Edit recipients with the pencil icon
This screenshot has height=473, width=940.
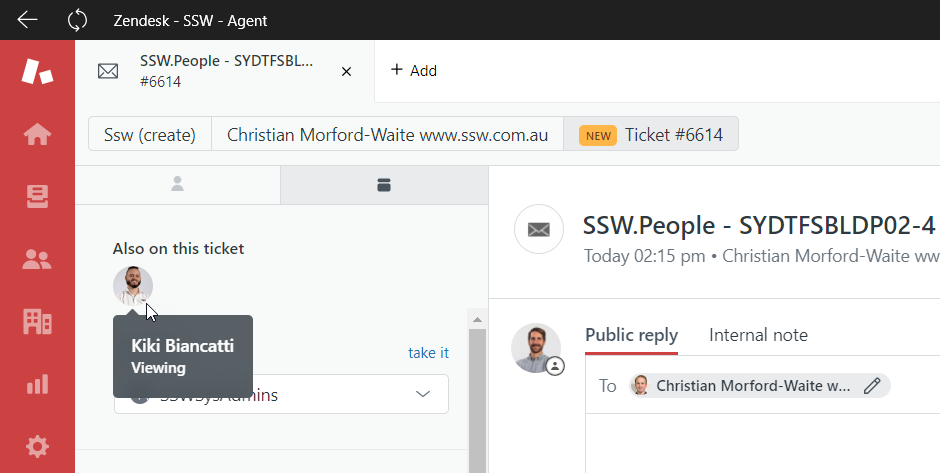click(872, 386)
